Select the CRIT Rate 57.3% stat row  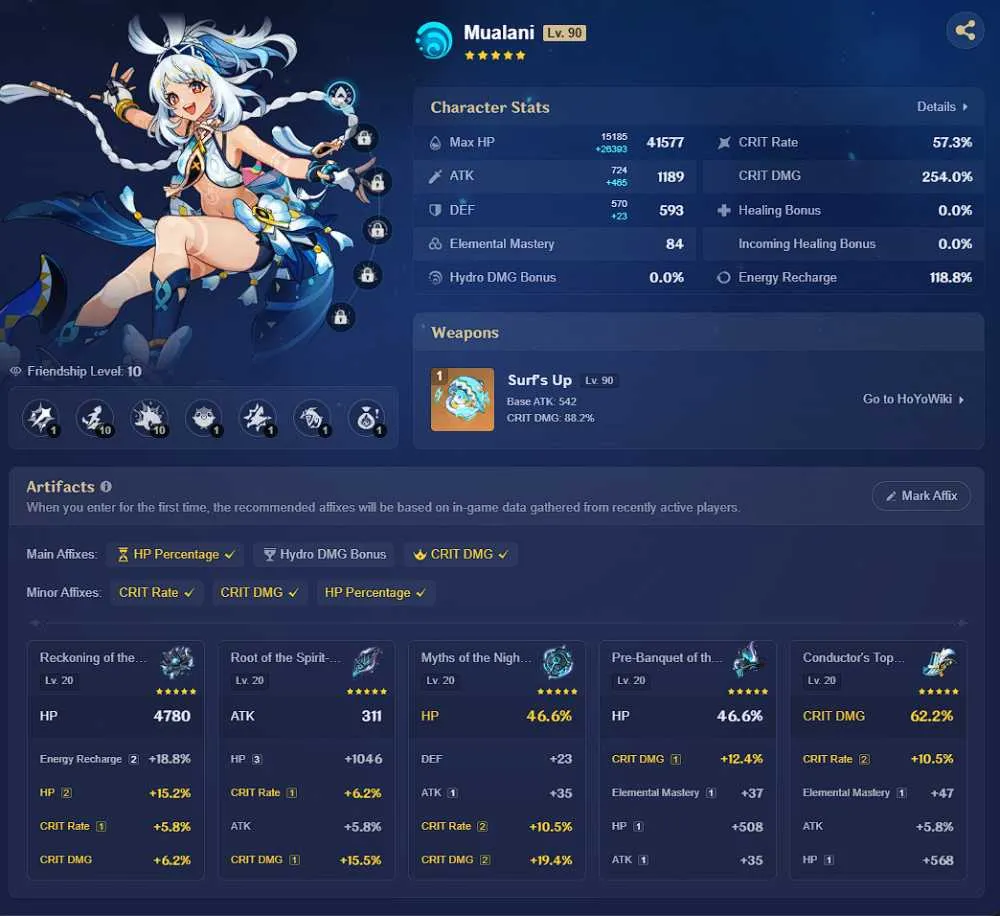[843, 142]
